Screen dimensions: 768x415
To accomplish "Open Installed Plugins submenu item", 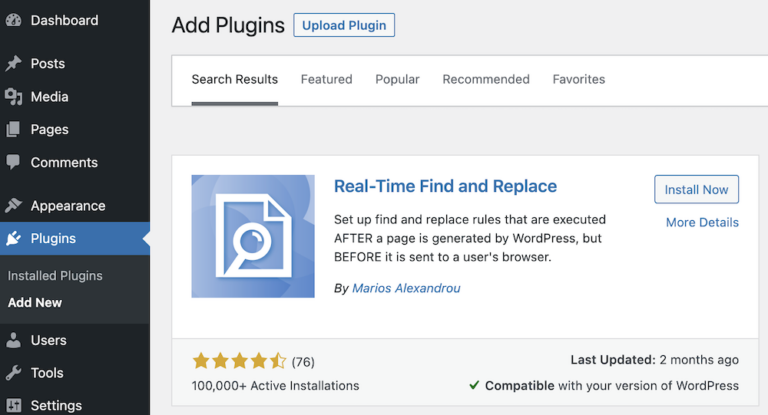I will point(55,275).
